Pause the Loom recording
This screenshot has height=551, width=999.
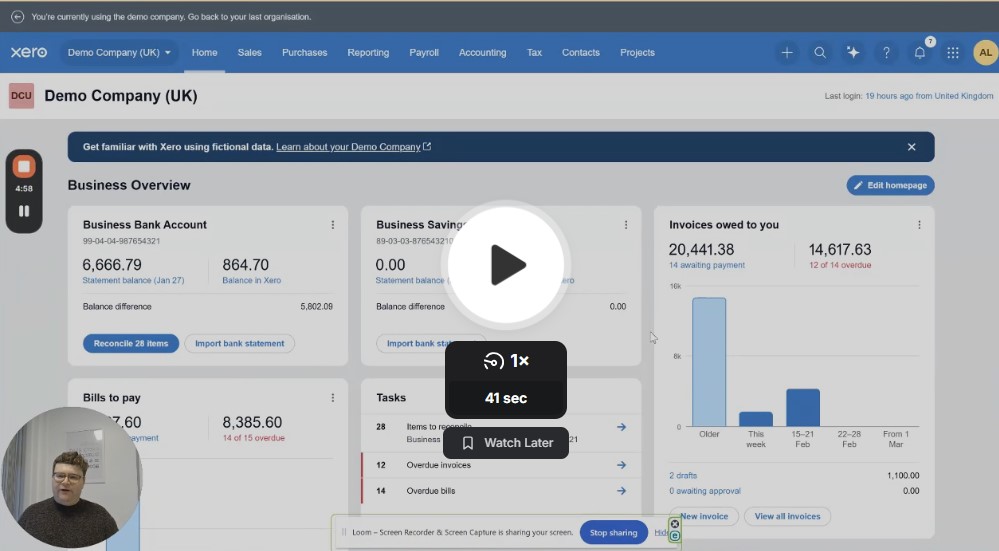(24, 211)
